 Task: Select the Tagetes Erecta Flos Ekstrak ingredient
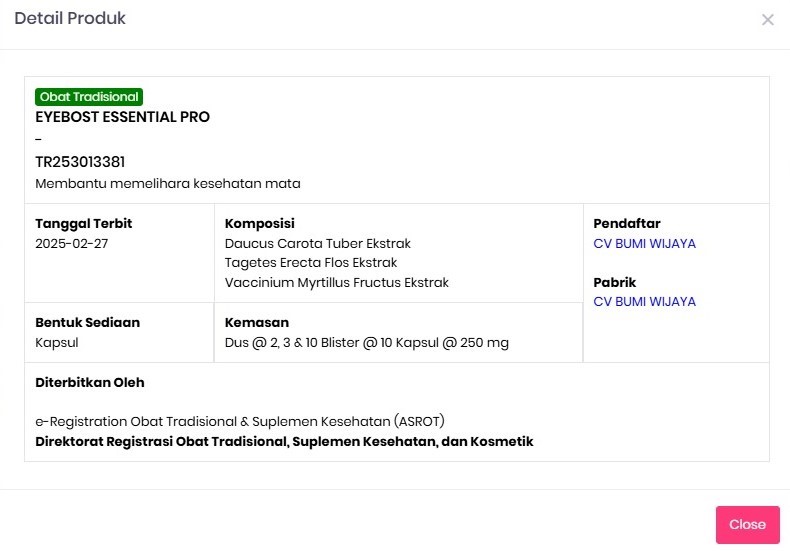311,262
